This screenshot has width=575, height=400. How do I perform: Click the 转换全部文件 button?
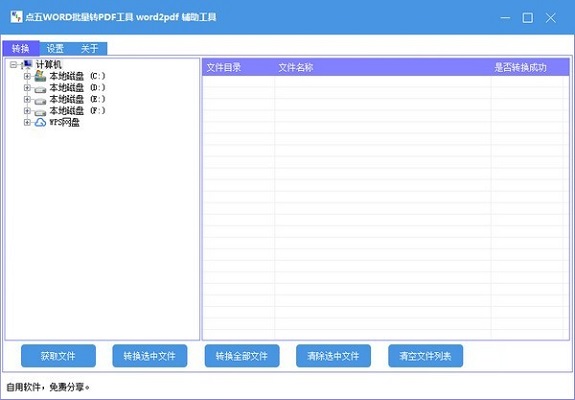pos(242,356)
